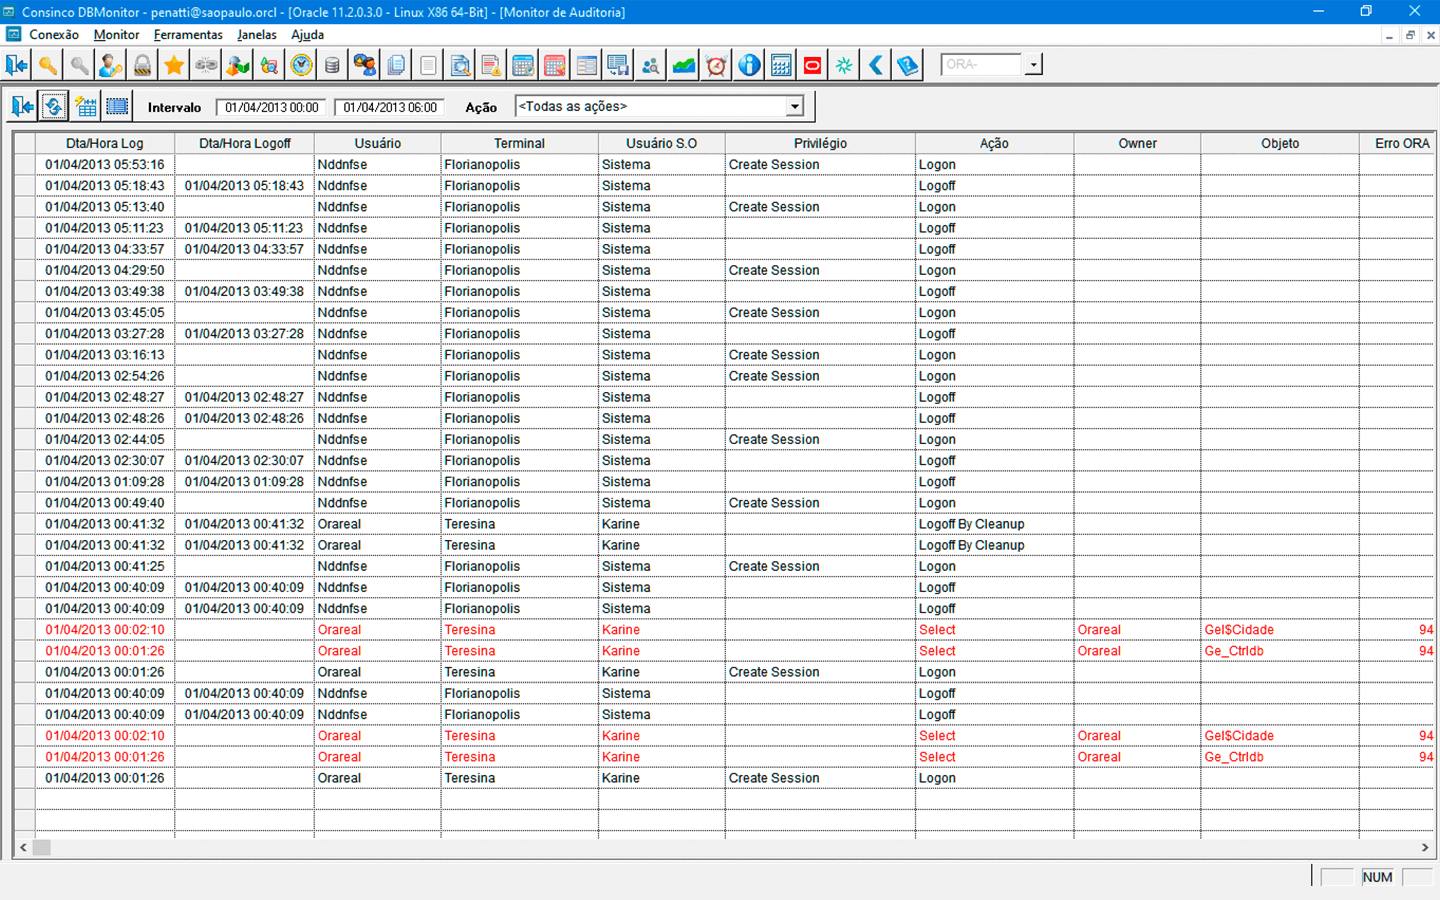
Task: Open the clock icon tool
Action: click(301, 65)
